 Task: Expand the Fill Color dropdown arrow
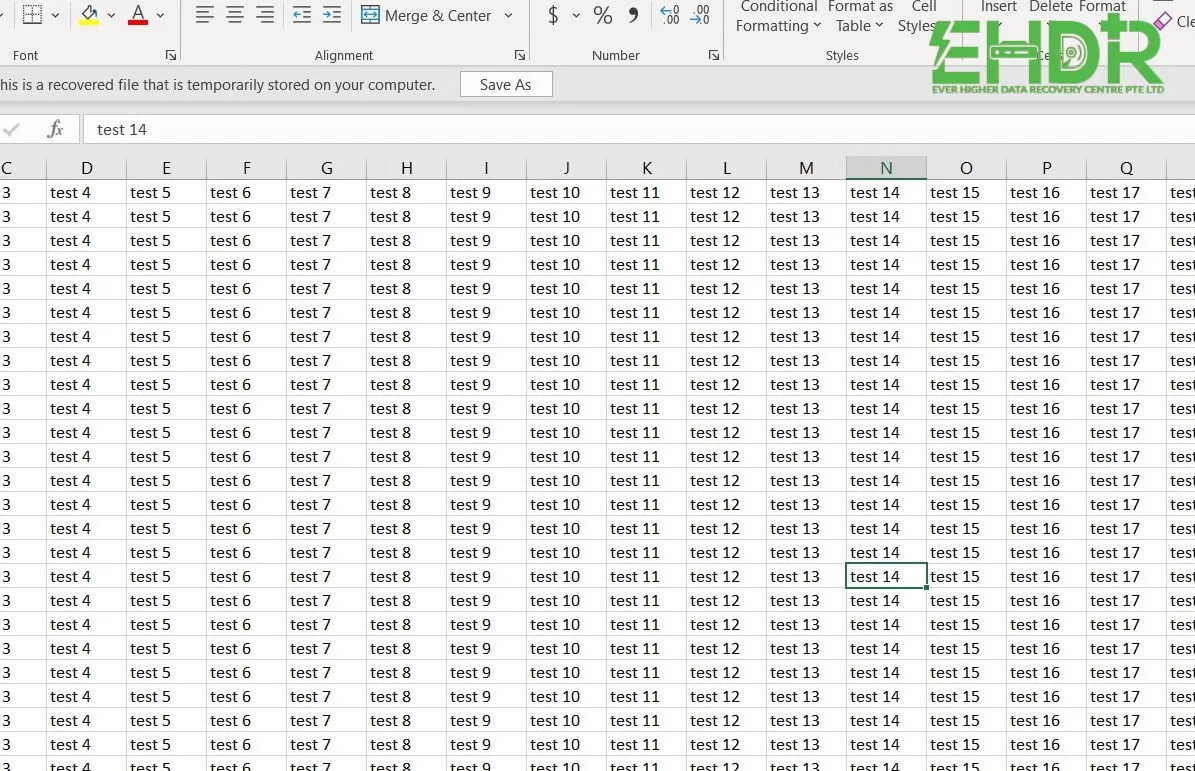point(111,16)
